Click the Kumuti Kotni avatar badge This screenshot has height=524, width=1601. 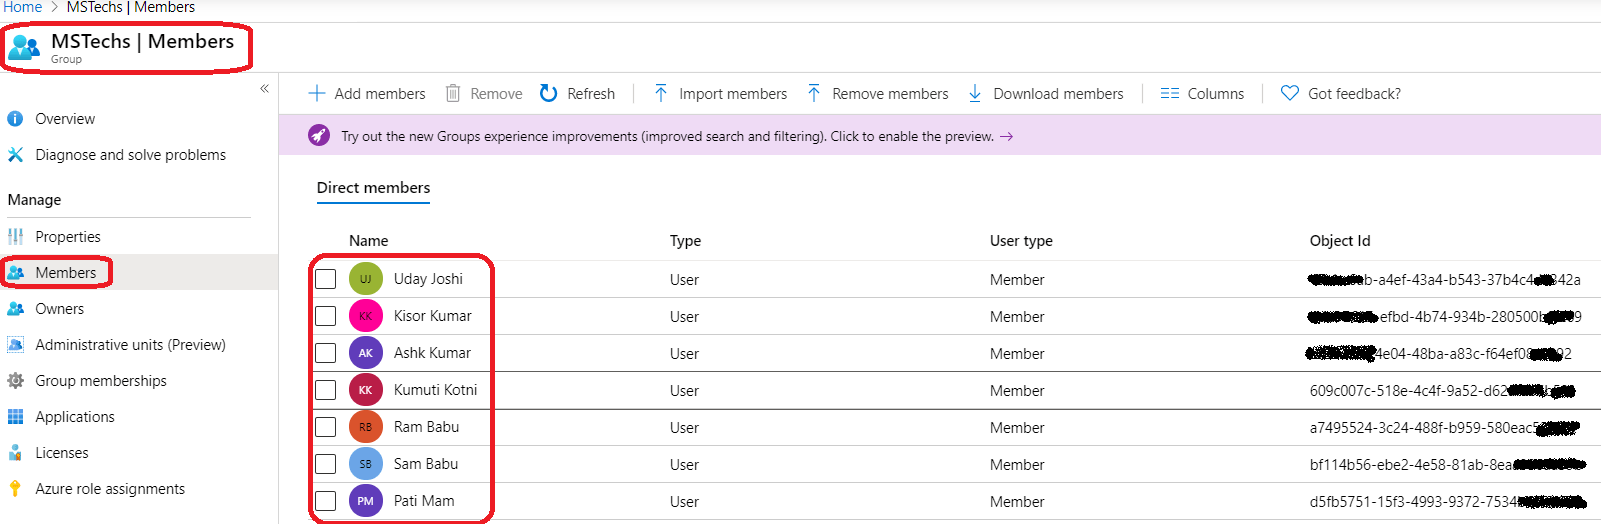pyautogui.click(x=366, y=390)
